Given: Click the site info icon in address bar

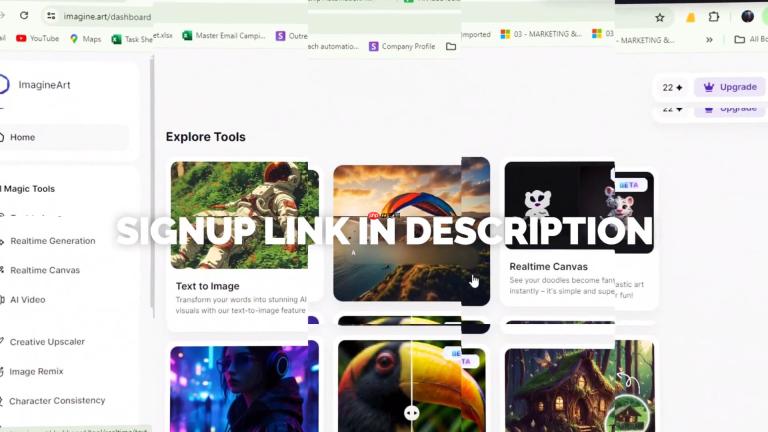Looking at the screenshot, I should [x=51, y=16].
